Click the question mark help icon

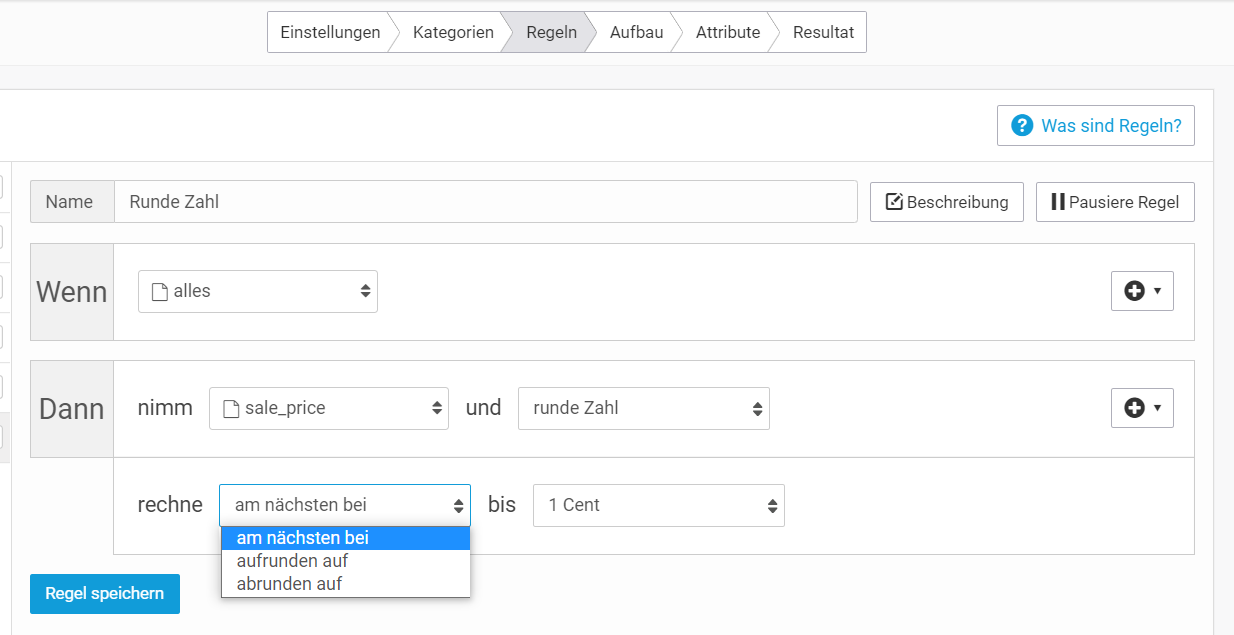click(1021, 126)
